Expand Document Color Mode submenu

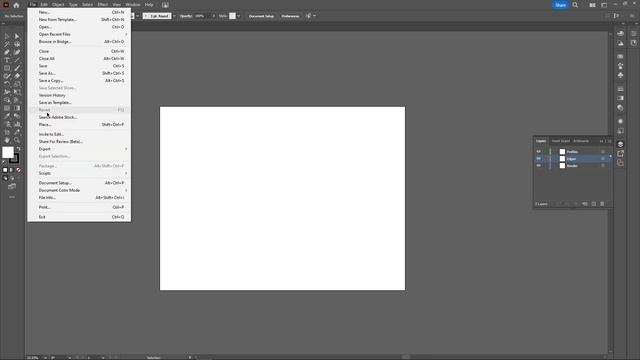pos(79,190)
